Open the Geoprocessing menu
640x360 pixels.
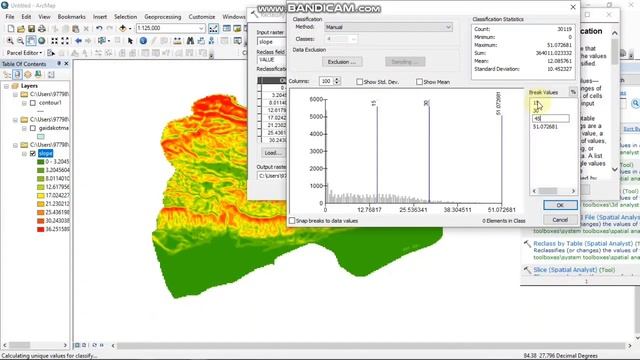(162, 17)
